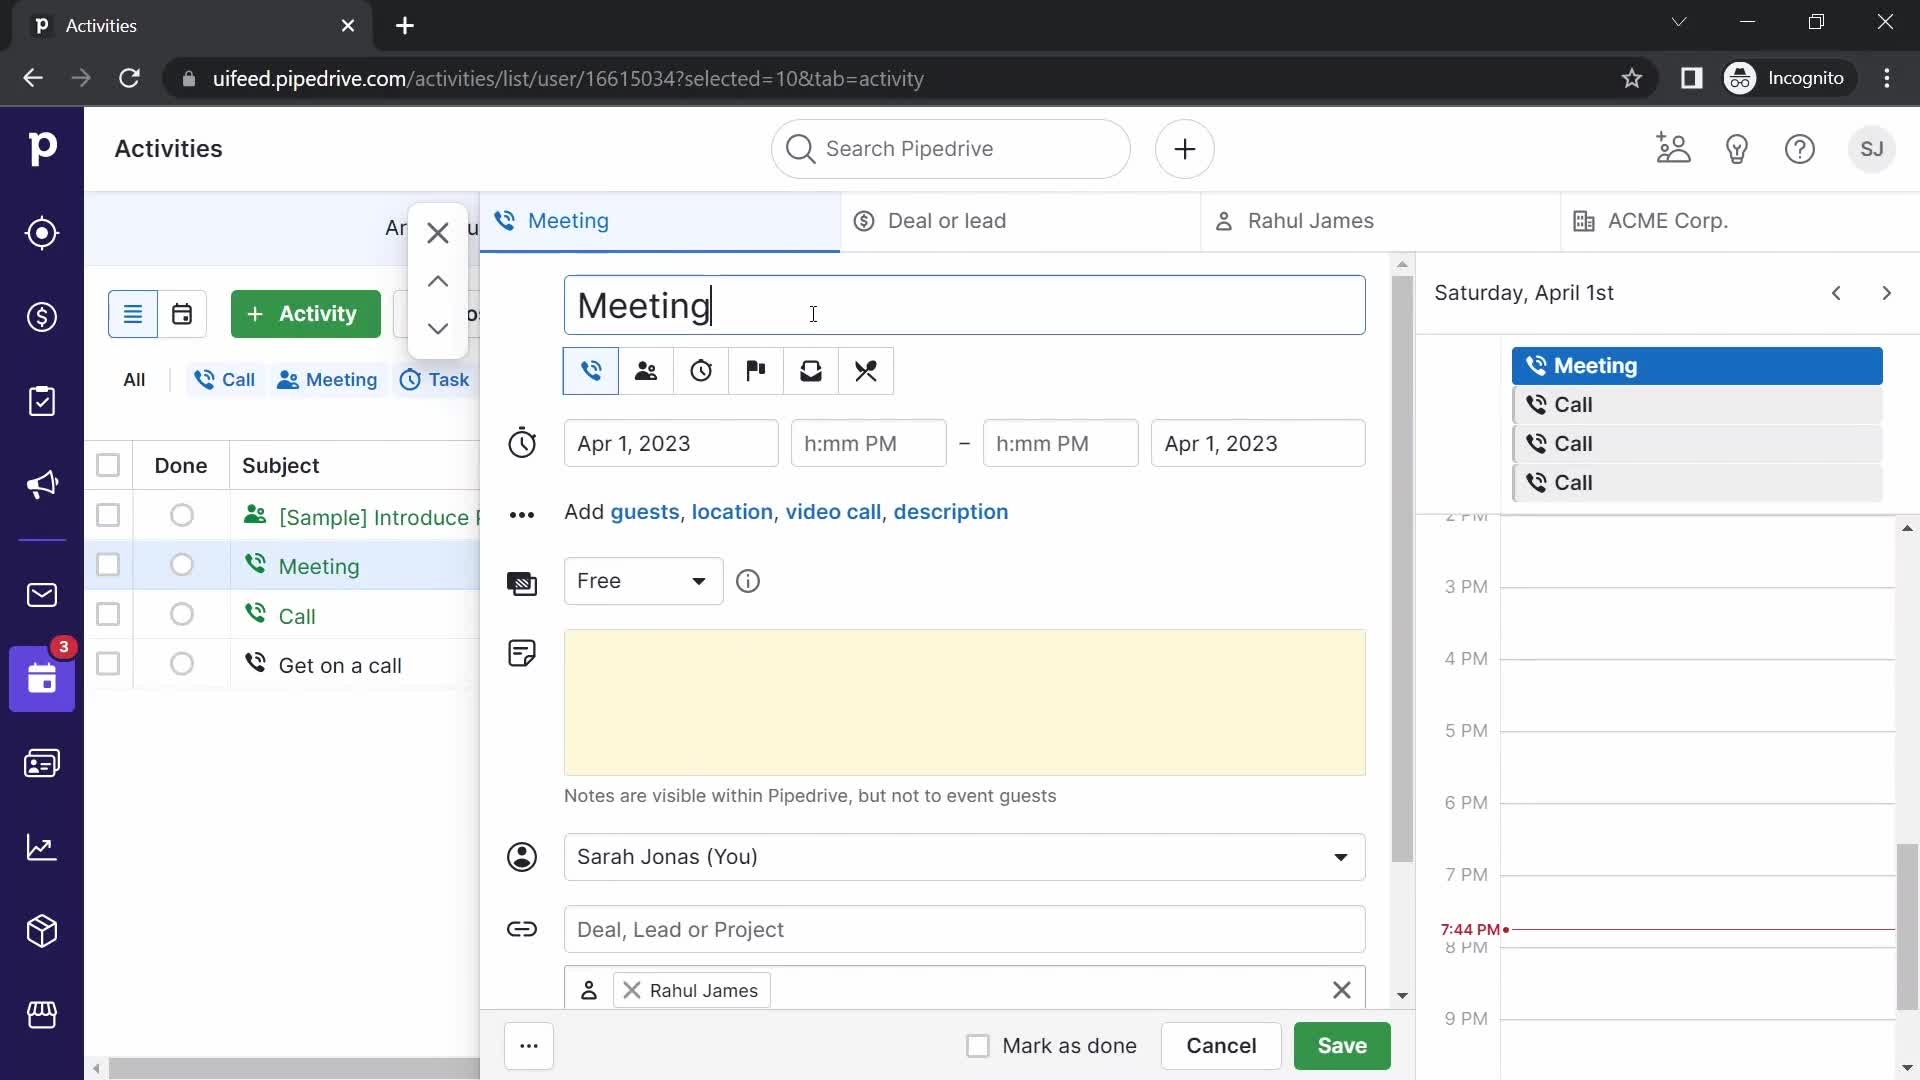Open Contacts card icon in sidebar

point(42,763)
